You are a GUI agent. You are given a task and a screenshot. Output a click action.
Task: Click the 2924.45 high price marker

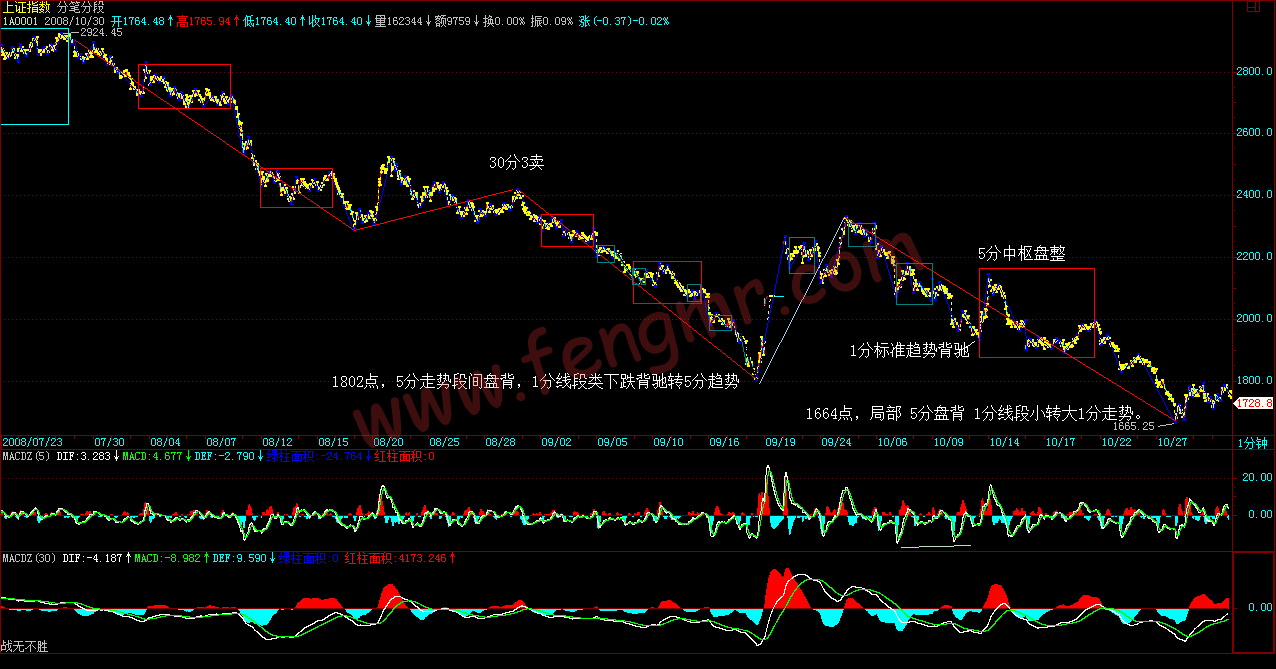pos(100,33)
